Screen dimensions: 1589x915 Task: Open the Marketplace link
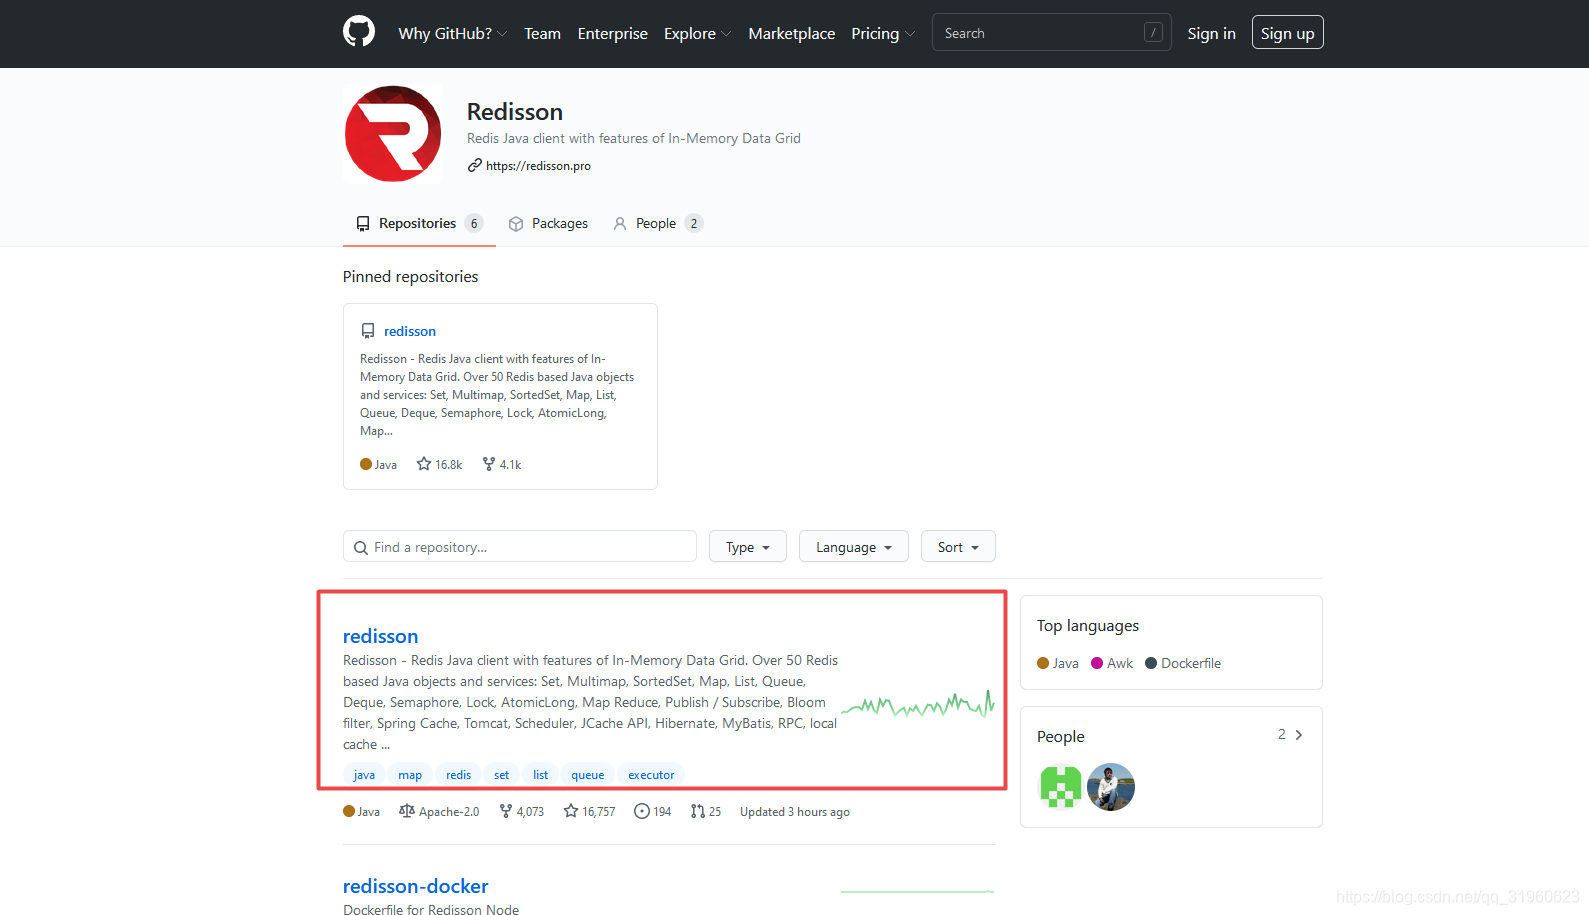tap(792, 33)
